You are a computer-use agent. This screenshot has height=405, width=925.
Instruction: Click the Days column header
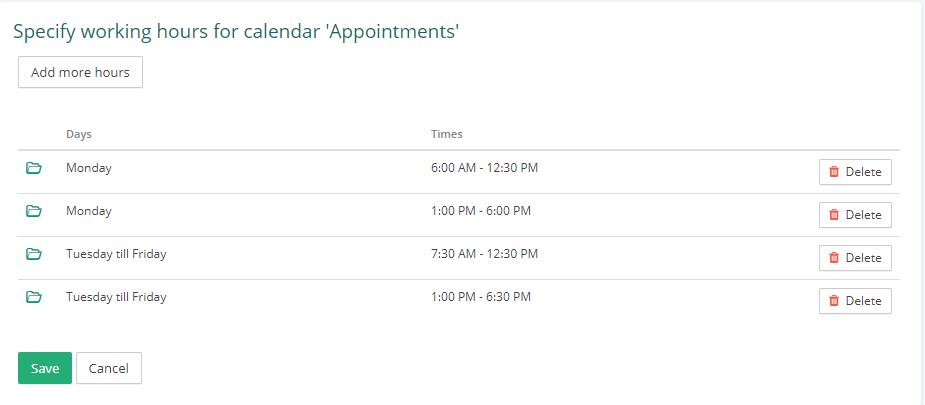point(78,134)
